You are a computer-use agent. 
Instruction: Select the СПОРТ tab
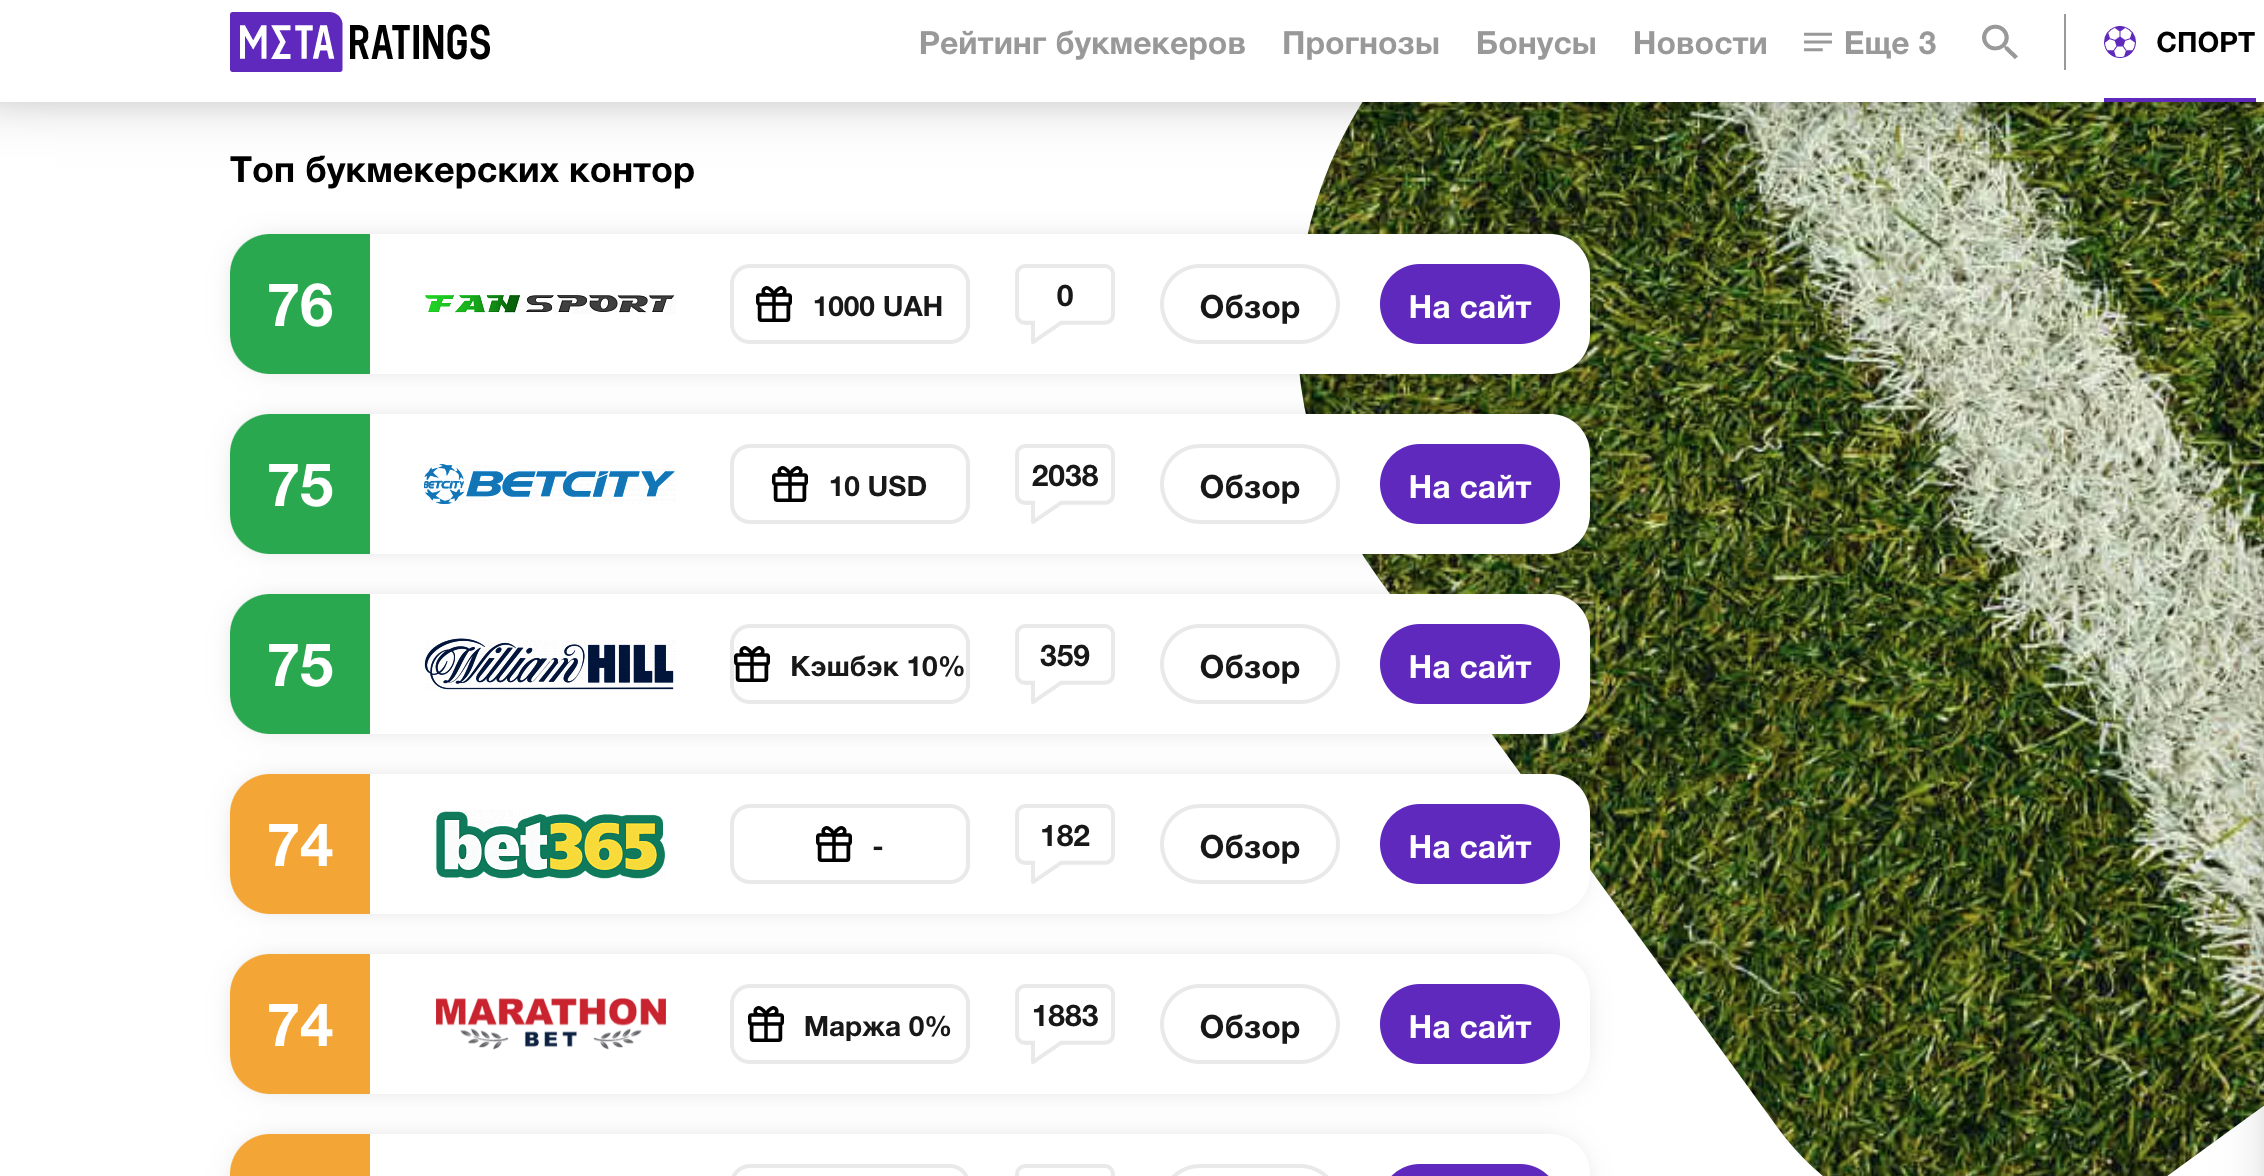(2180, 42)
